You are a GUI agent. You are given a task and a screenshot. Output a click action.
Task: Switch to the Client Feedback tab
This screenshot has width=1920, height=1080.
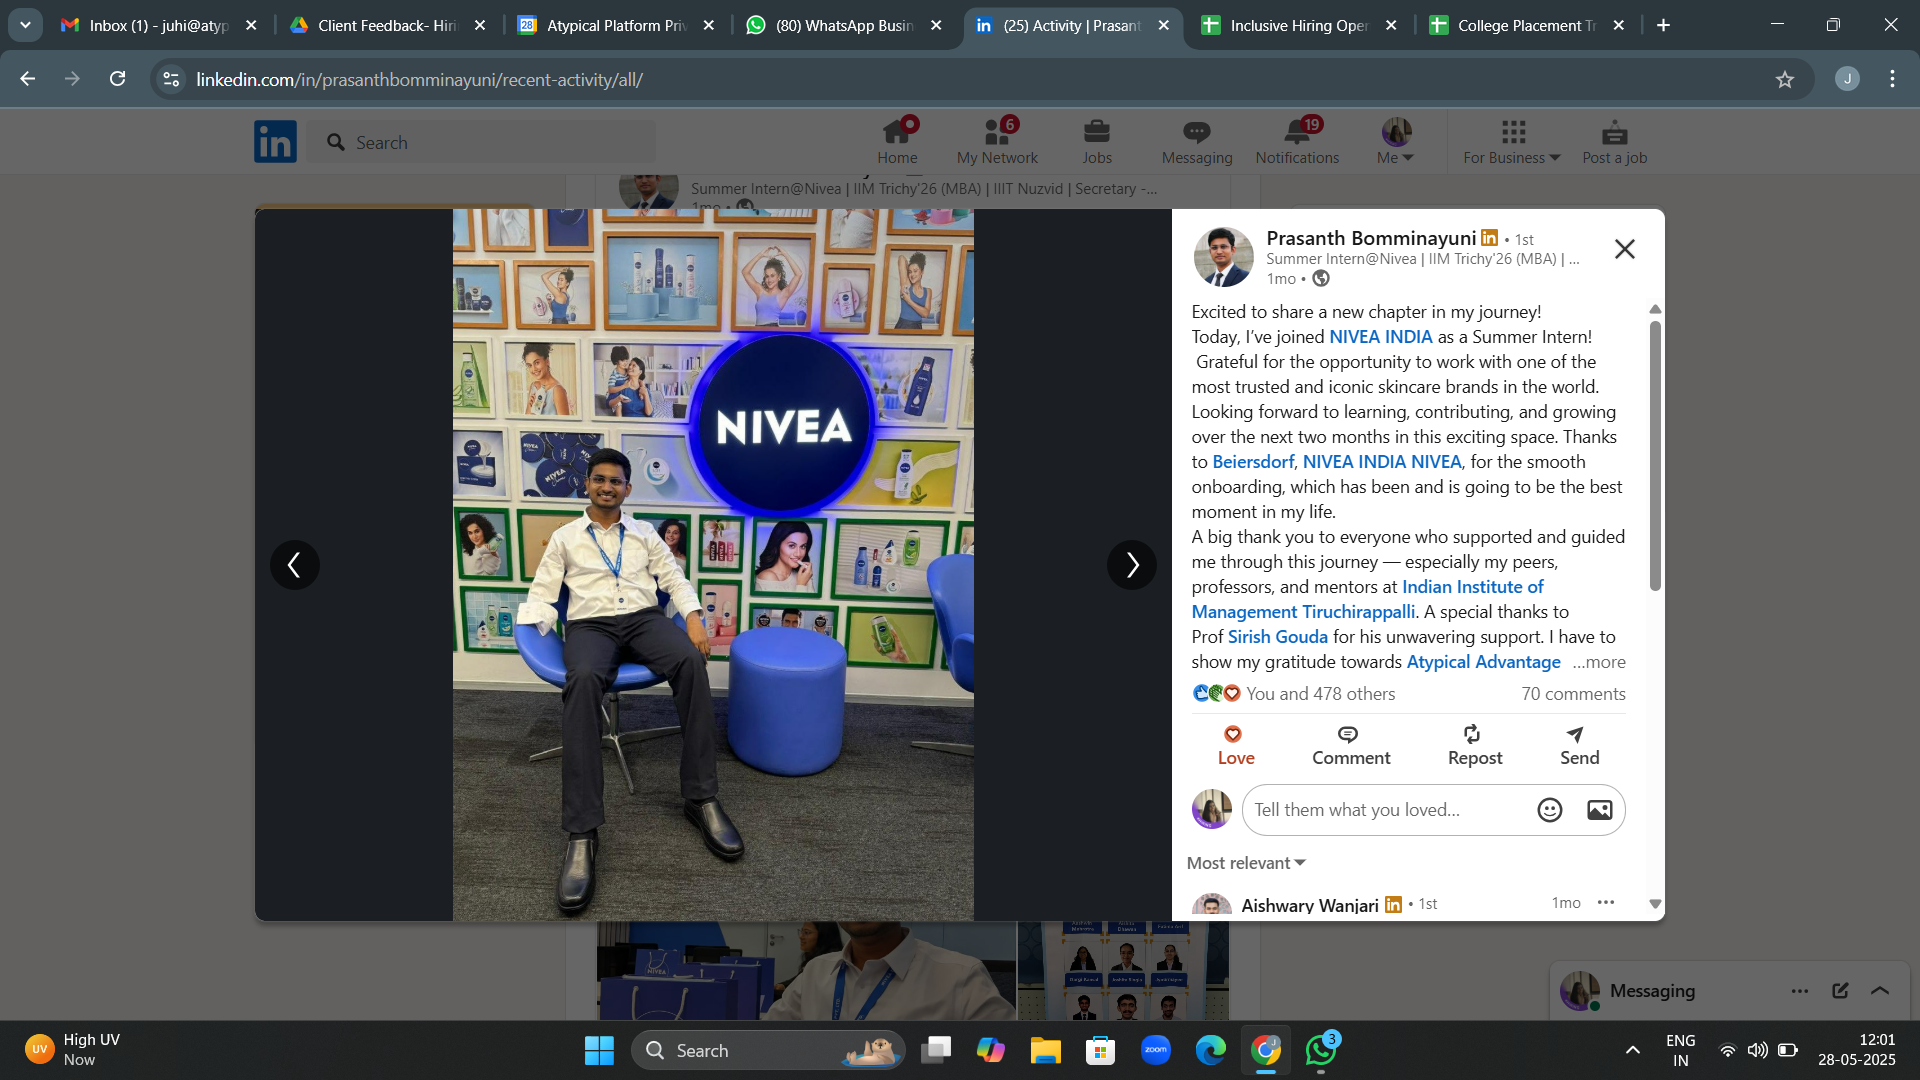(x=386, y=26)
